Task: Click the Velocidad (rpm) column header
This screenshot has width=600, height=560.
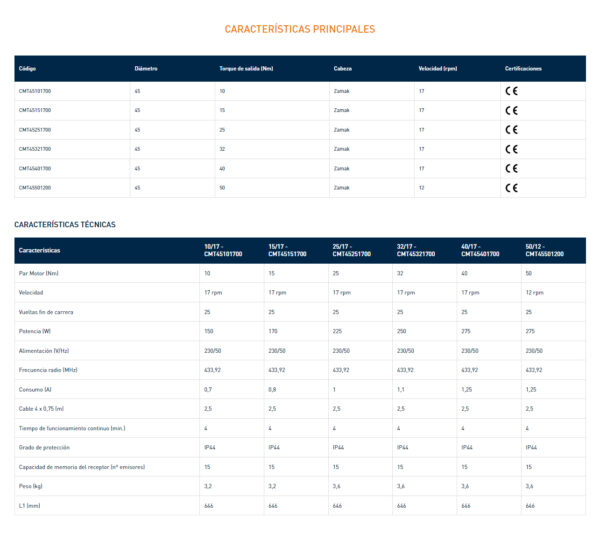Action: point(438,69)
